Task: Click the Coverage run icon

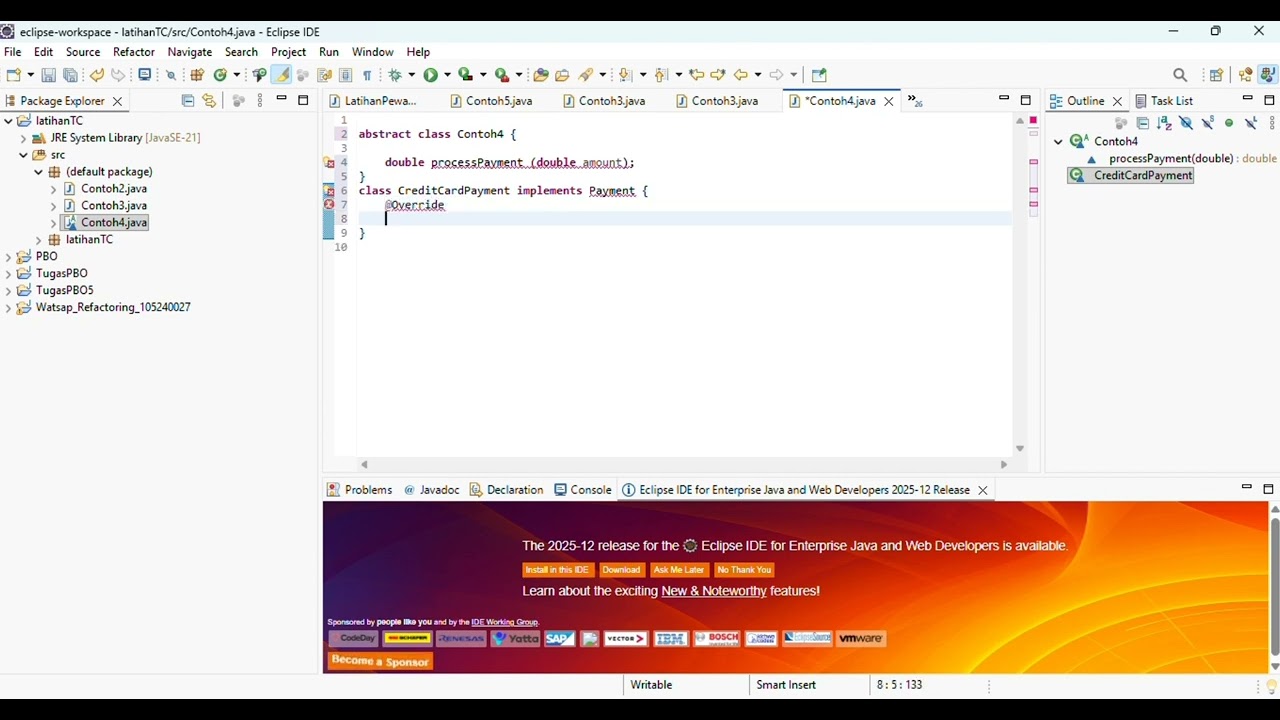Action: 465,75
